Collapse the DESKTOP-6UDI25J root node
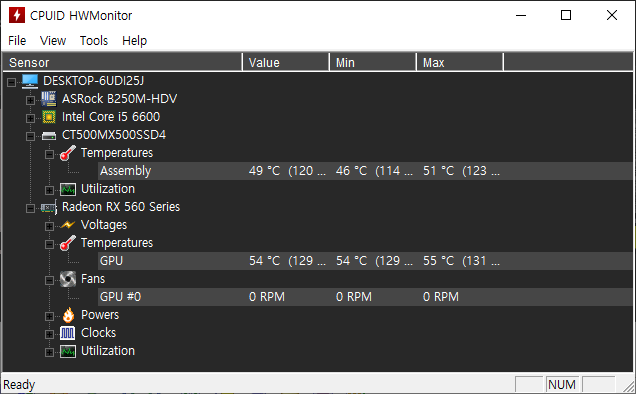The height and width of the screenshot is (394, 636). tap(11, 82)
